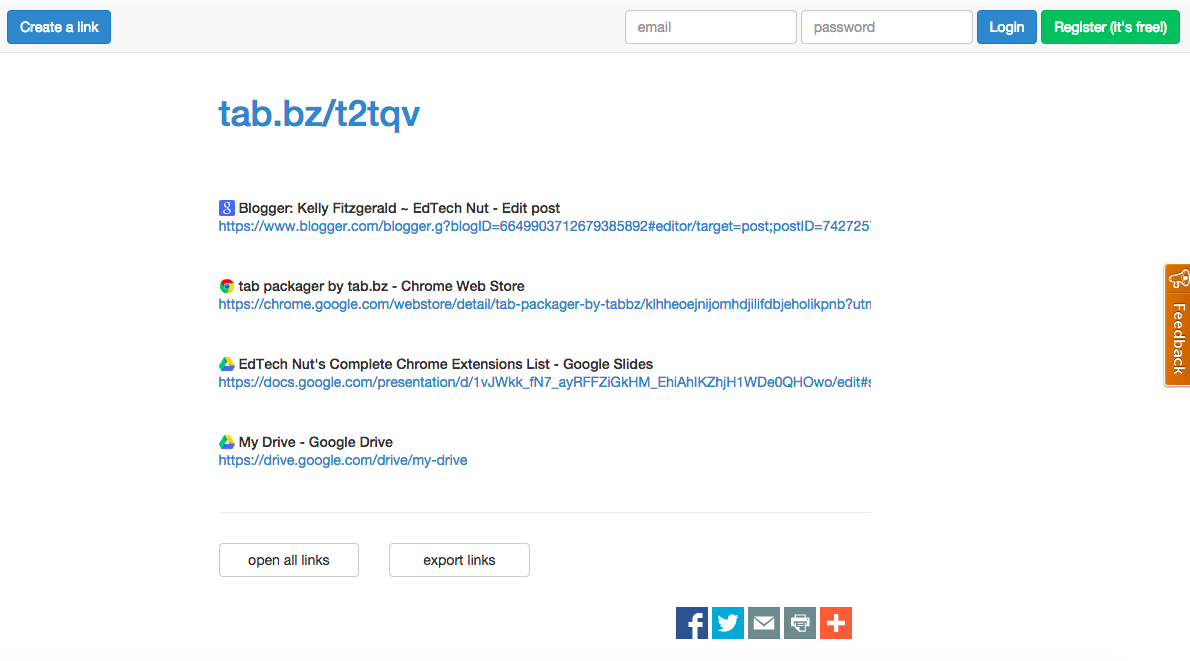Select EdTech Nut's Complete Chrome Extensions List title
This screenshot has height=661, width=1190.
click(445, 364)
